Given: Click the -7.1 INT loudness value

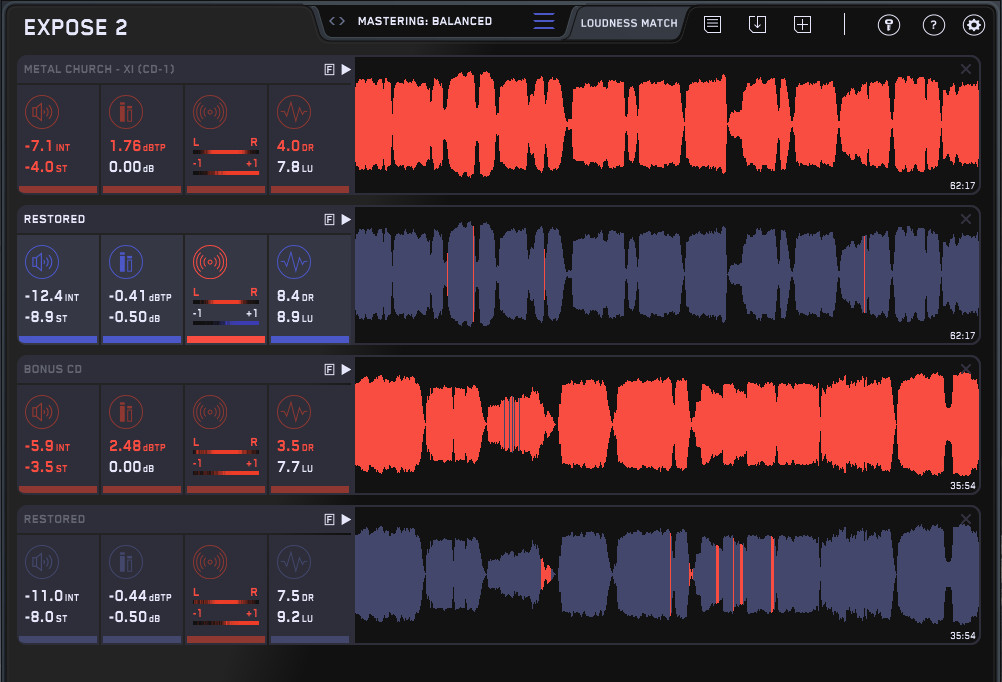Looking at the screenshot, I should click(47, 146).
